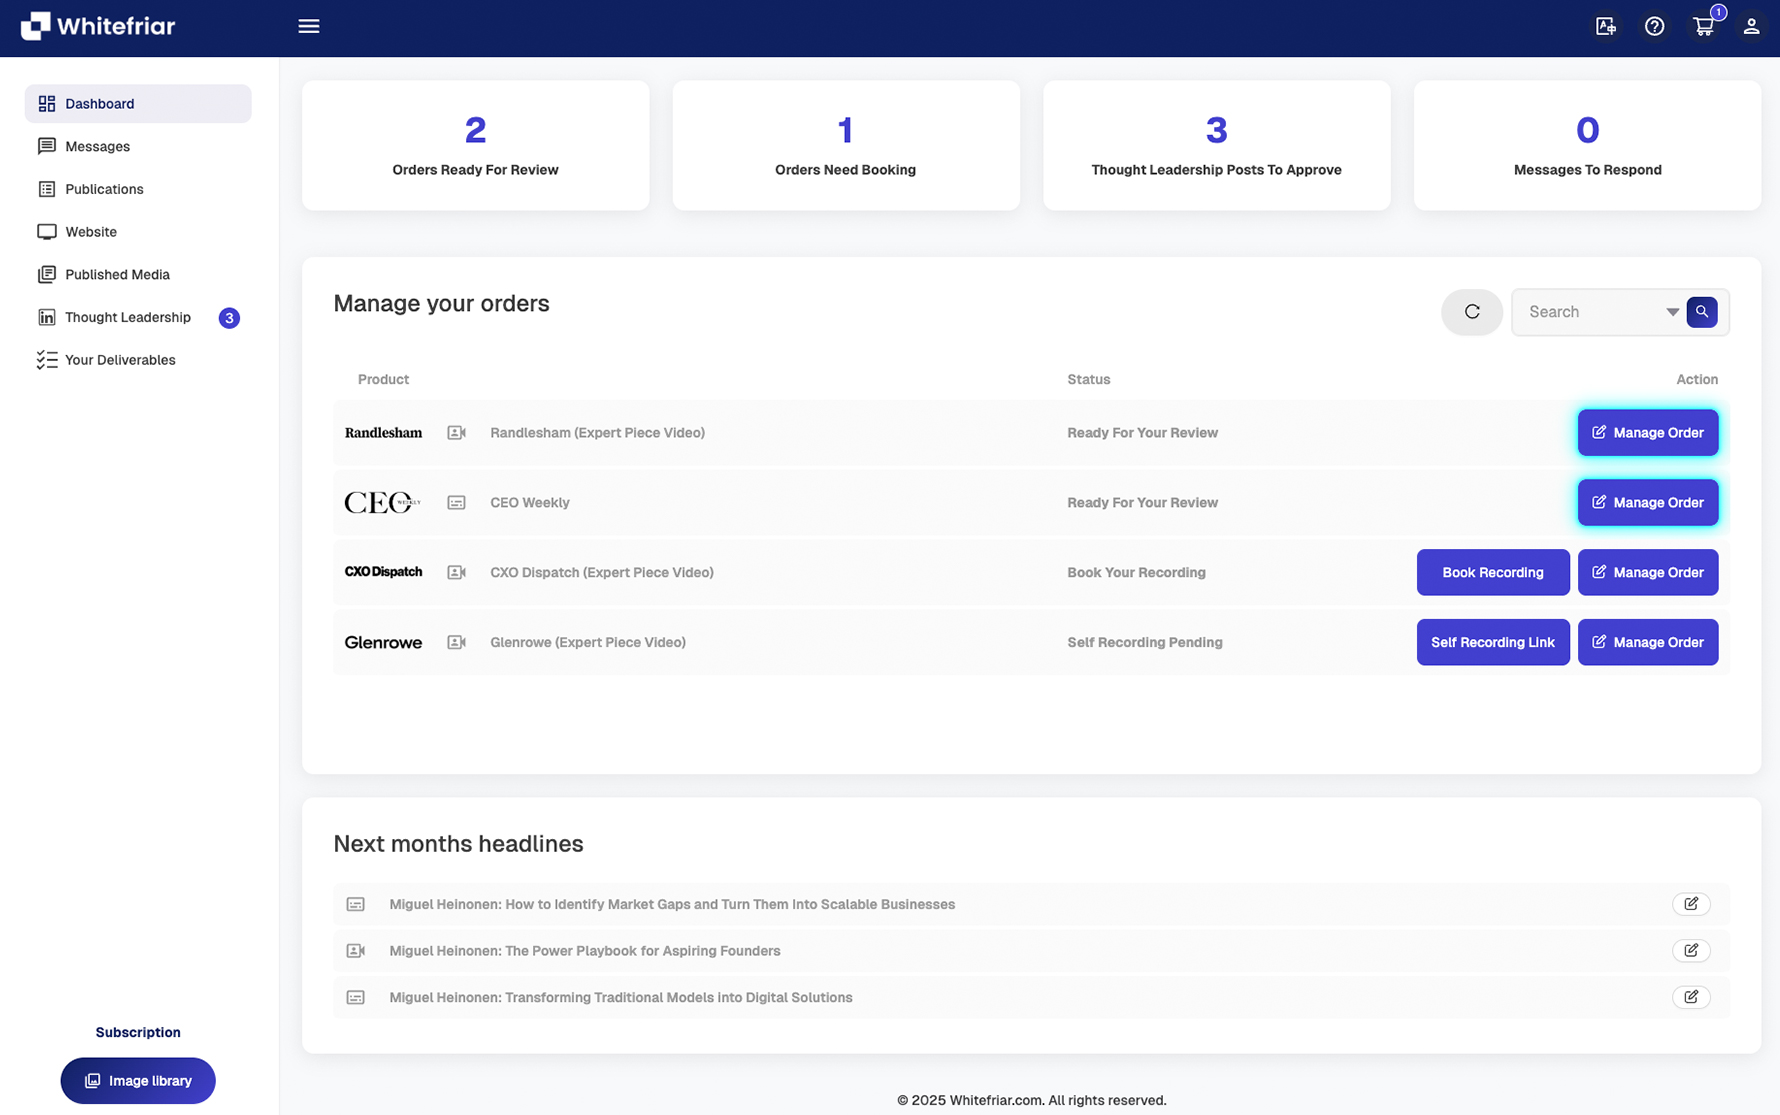Open Messages in the sidebar

[97, 146]
